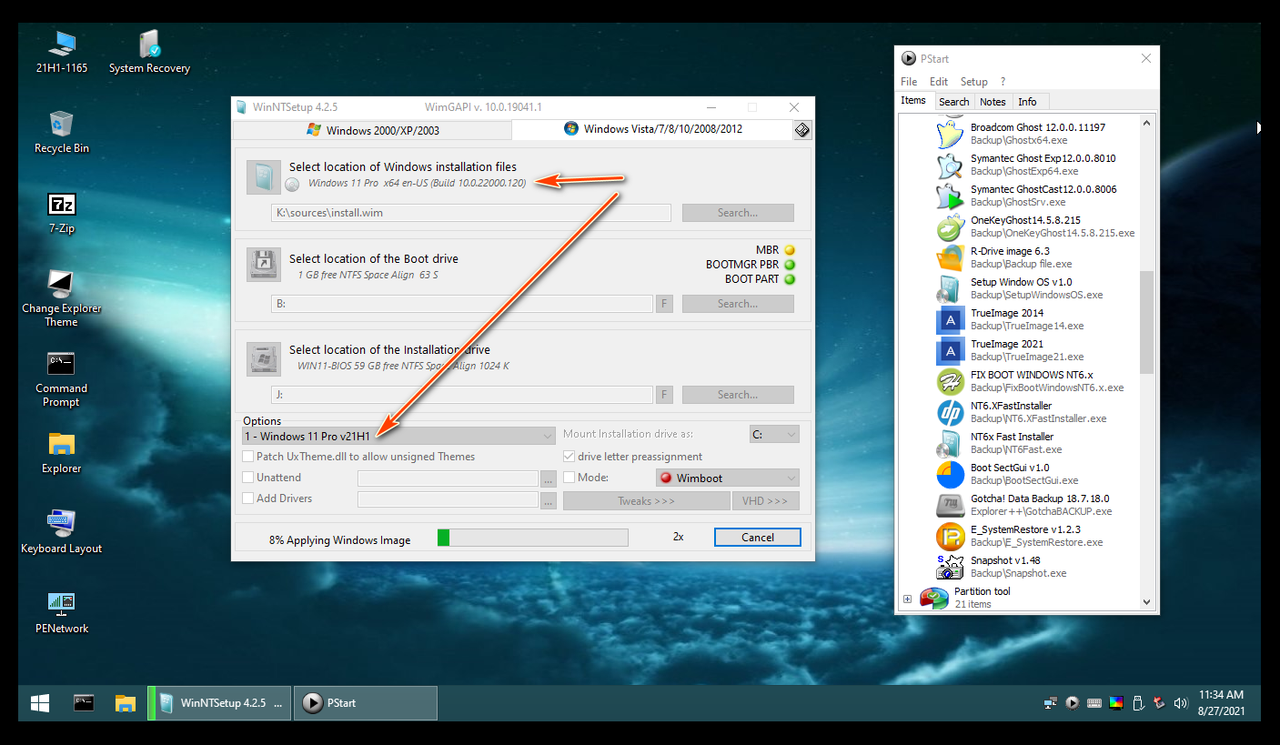Switch to WinNTSetup 4.2.5 taskbar button
The height and width of the screenshot is (745, 1280).
220,703
